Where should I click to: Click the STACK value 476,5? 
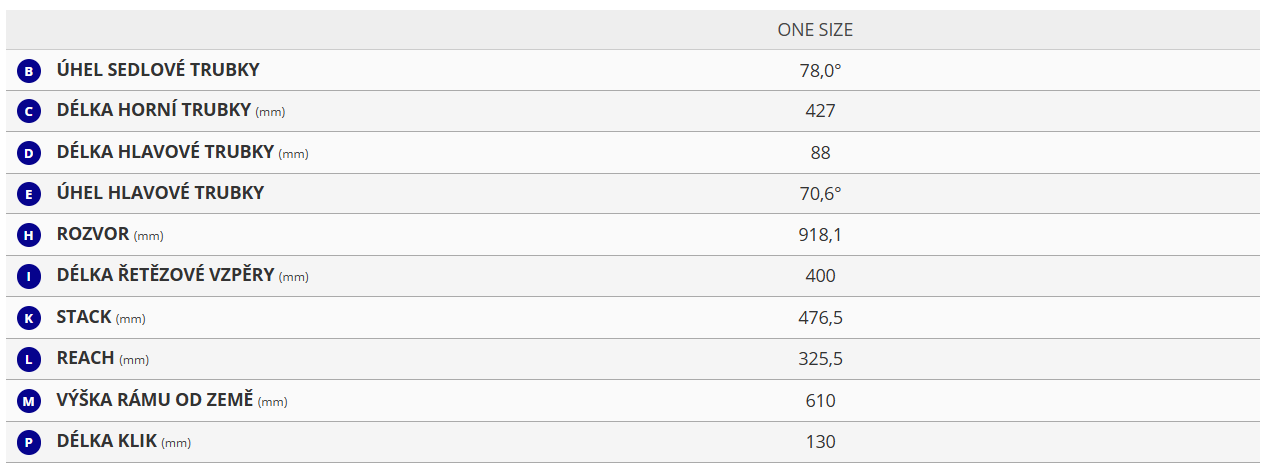[820, 318]
